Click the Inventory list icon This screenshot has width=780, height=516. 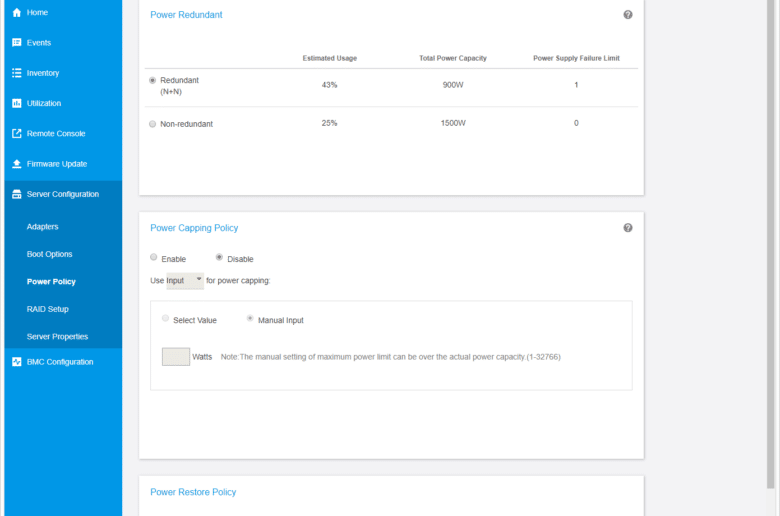click(17, 73)
